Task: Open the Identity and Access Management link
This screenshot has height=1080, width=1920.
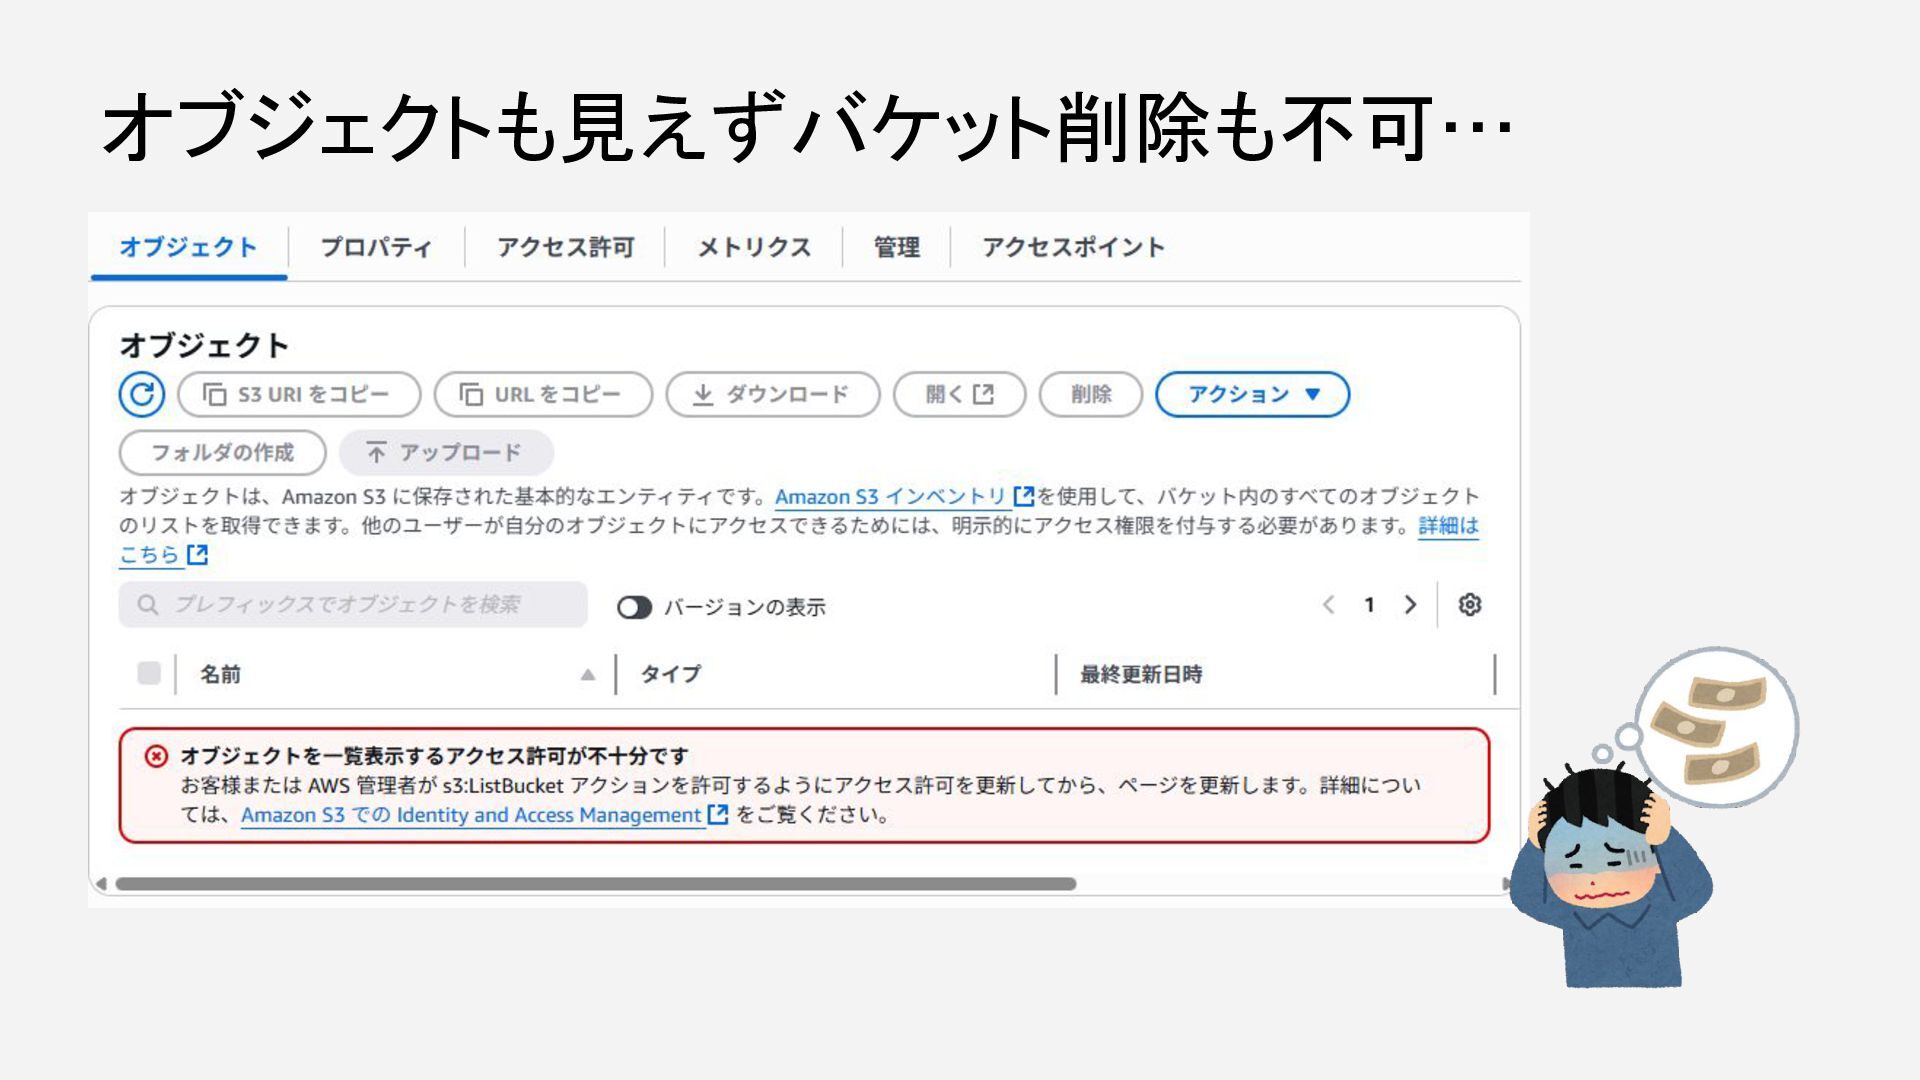Action: tap(471, 815)
